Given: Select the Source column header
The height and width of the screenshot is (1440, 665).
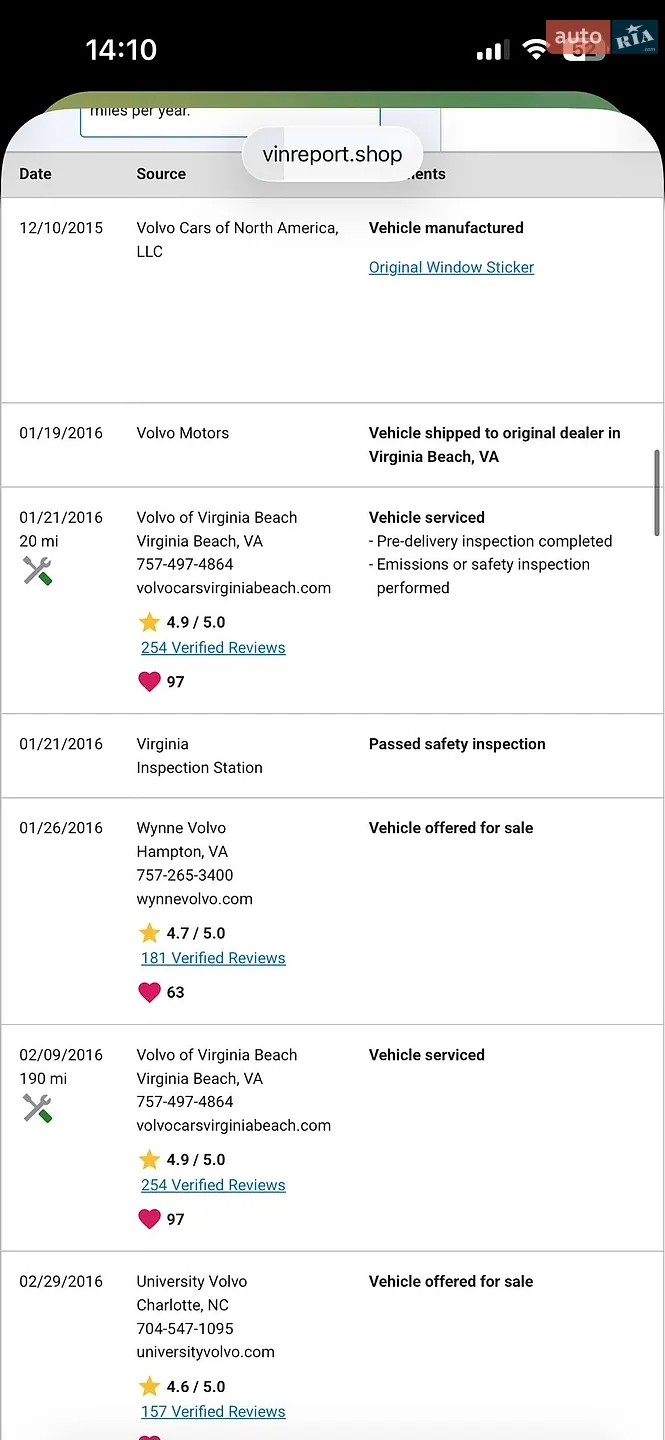Looking at the screenshot, I should [x=161, y=174].
